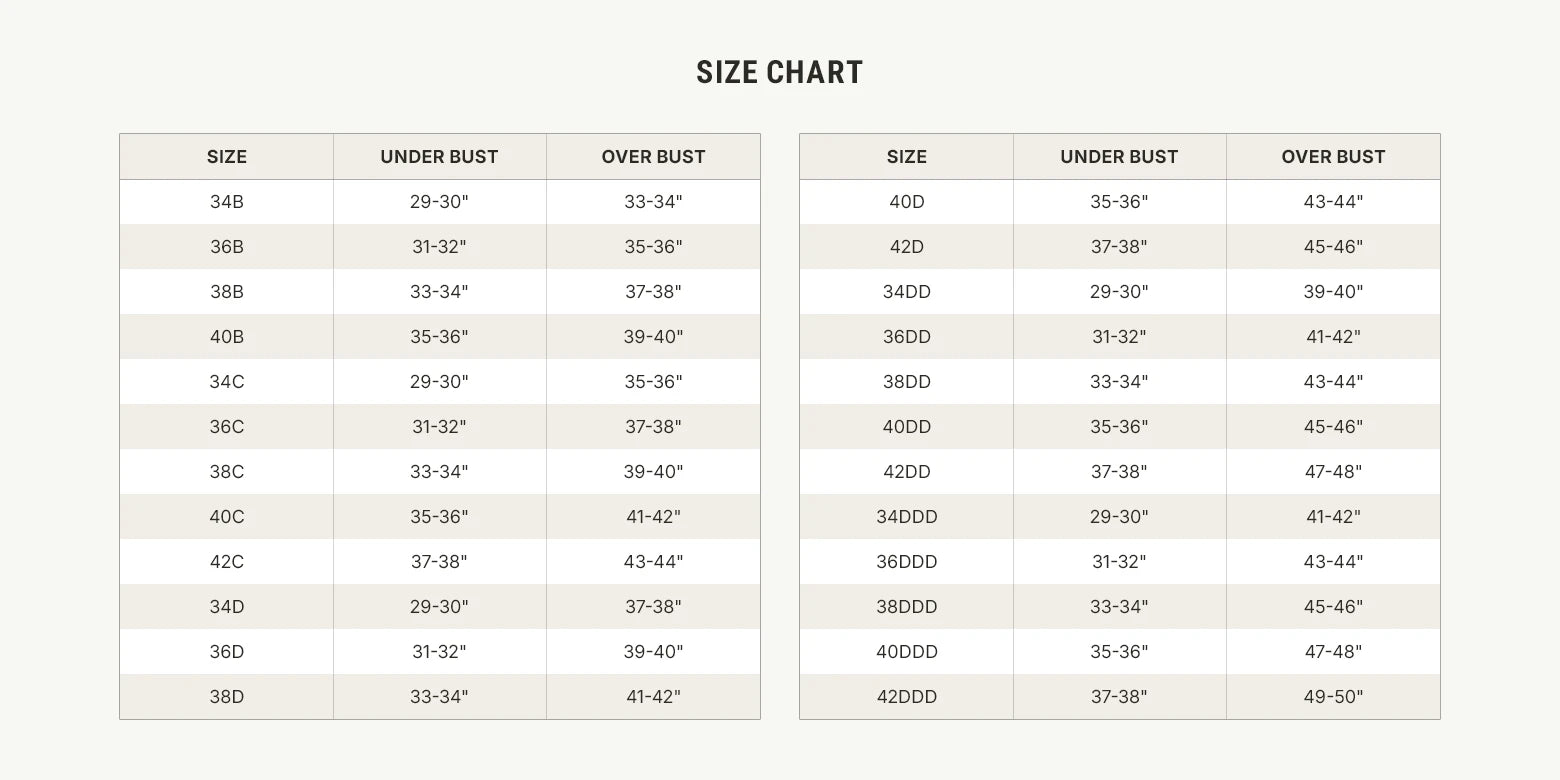Click the right table UNDER BUST header
The image size is (1560, 780).
(x=1119, y=157)
